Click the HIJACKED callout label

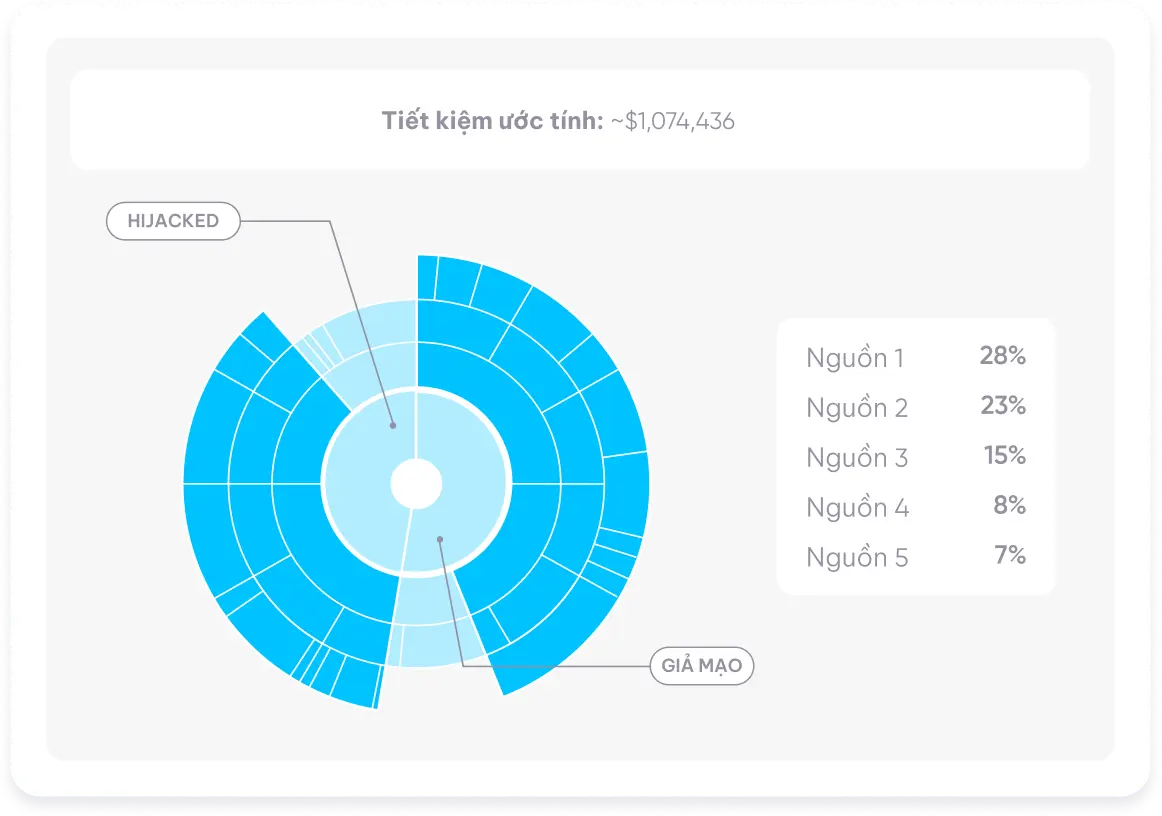(x=173, y=221)
